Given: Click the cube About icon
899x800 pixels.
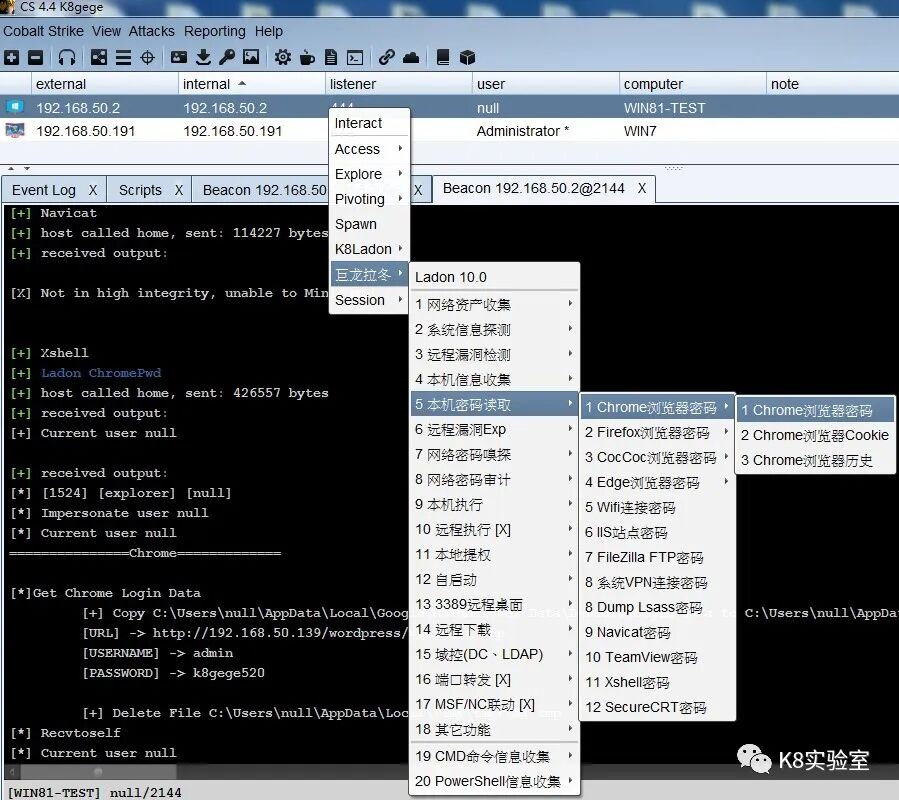Looking at the screenshot, I should click(x=468, y=57).
